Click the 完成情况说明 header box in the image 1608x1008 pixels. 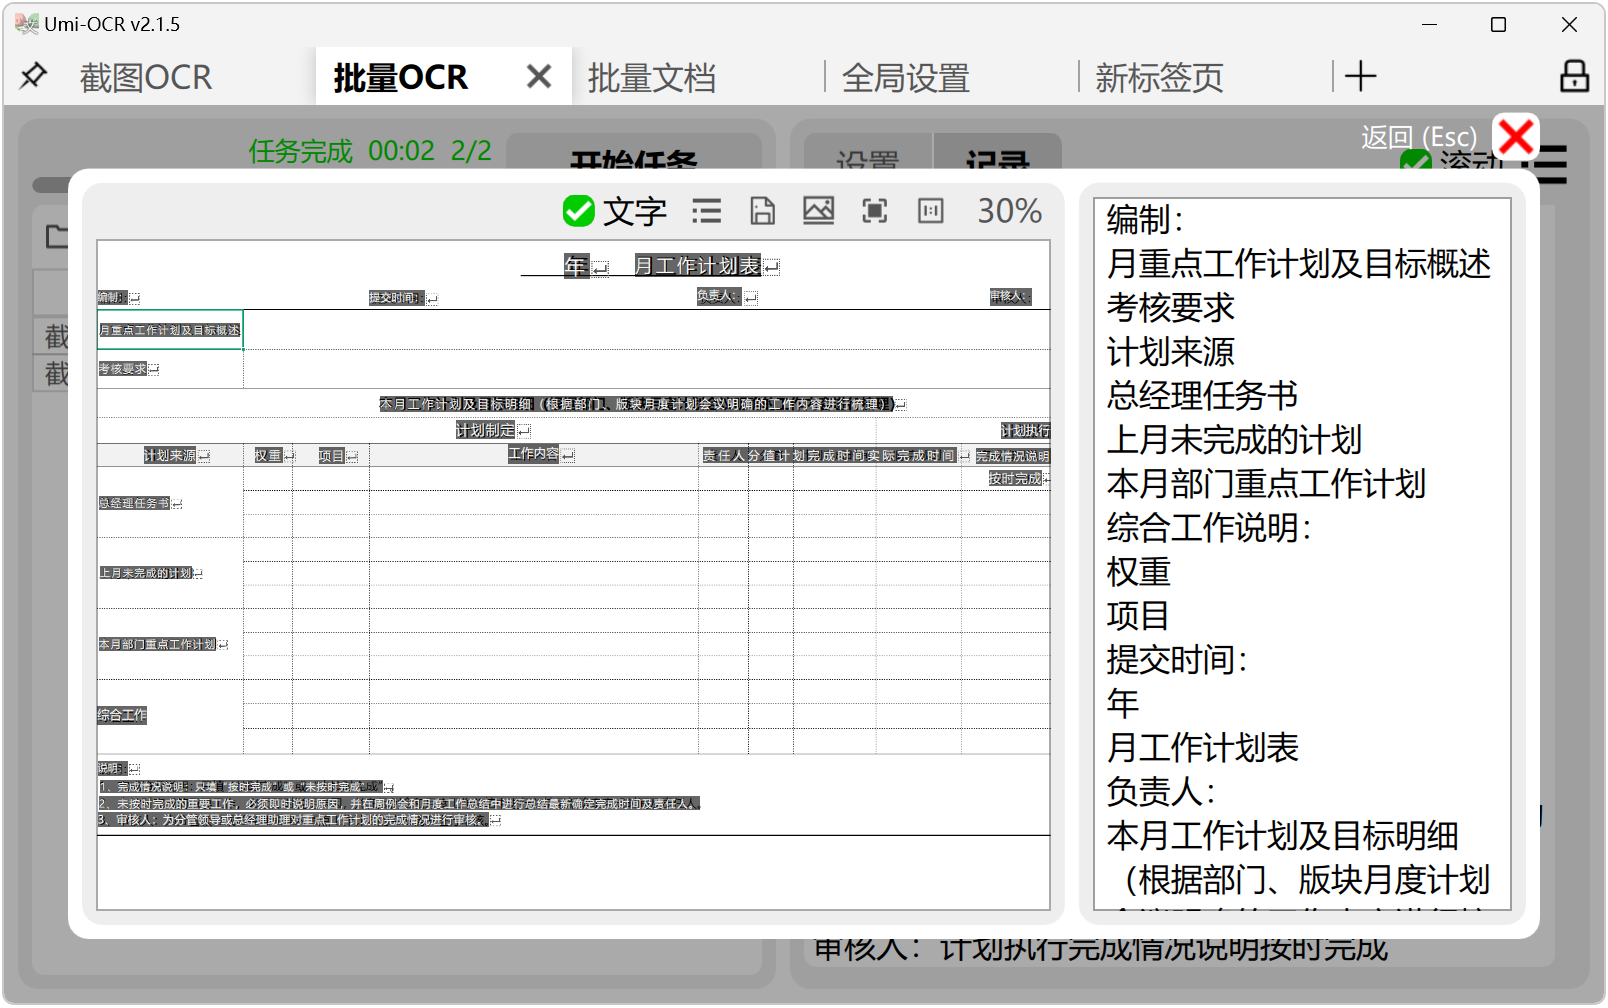tap(1013, 456)
